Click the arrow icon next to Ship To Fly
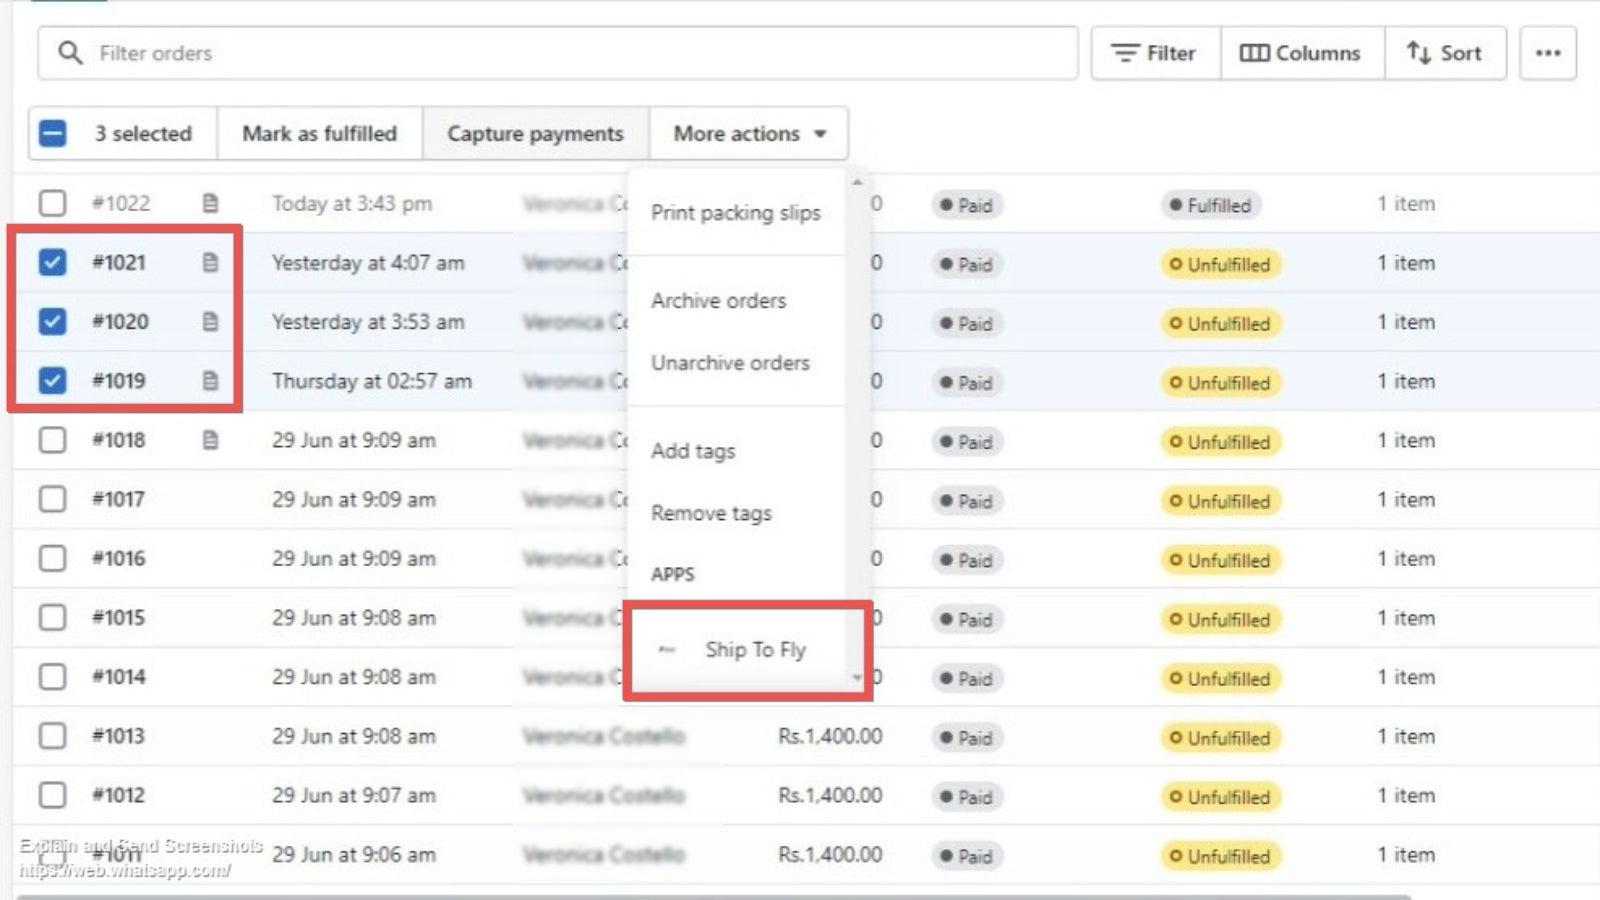The height and width of the screenshot is (900, 1600). [x=666, y=649]
